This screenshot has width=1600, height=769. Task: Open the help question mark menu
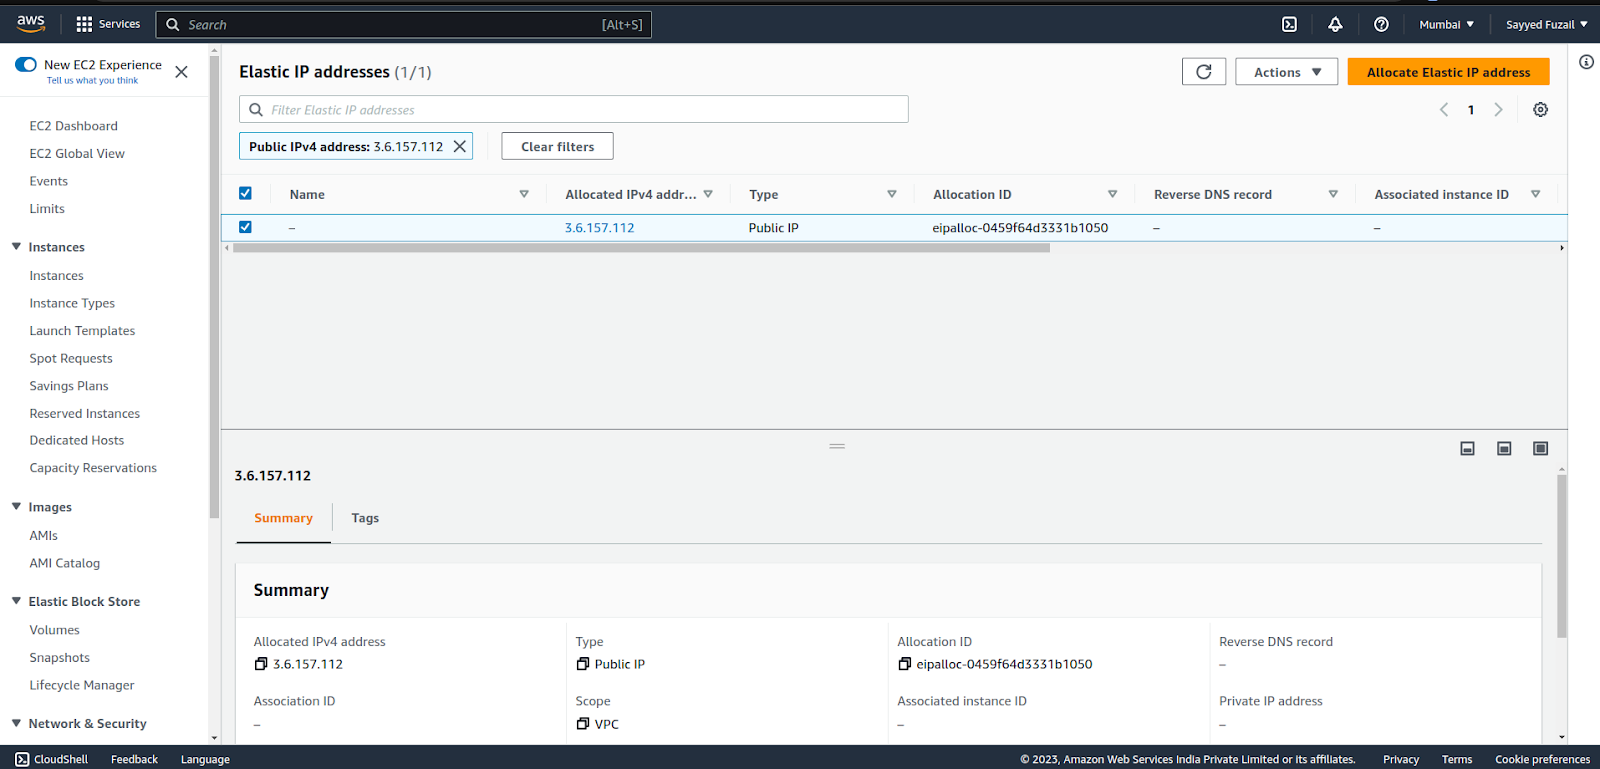tap(1381, 24)
